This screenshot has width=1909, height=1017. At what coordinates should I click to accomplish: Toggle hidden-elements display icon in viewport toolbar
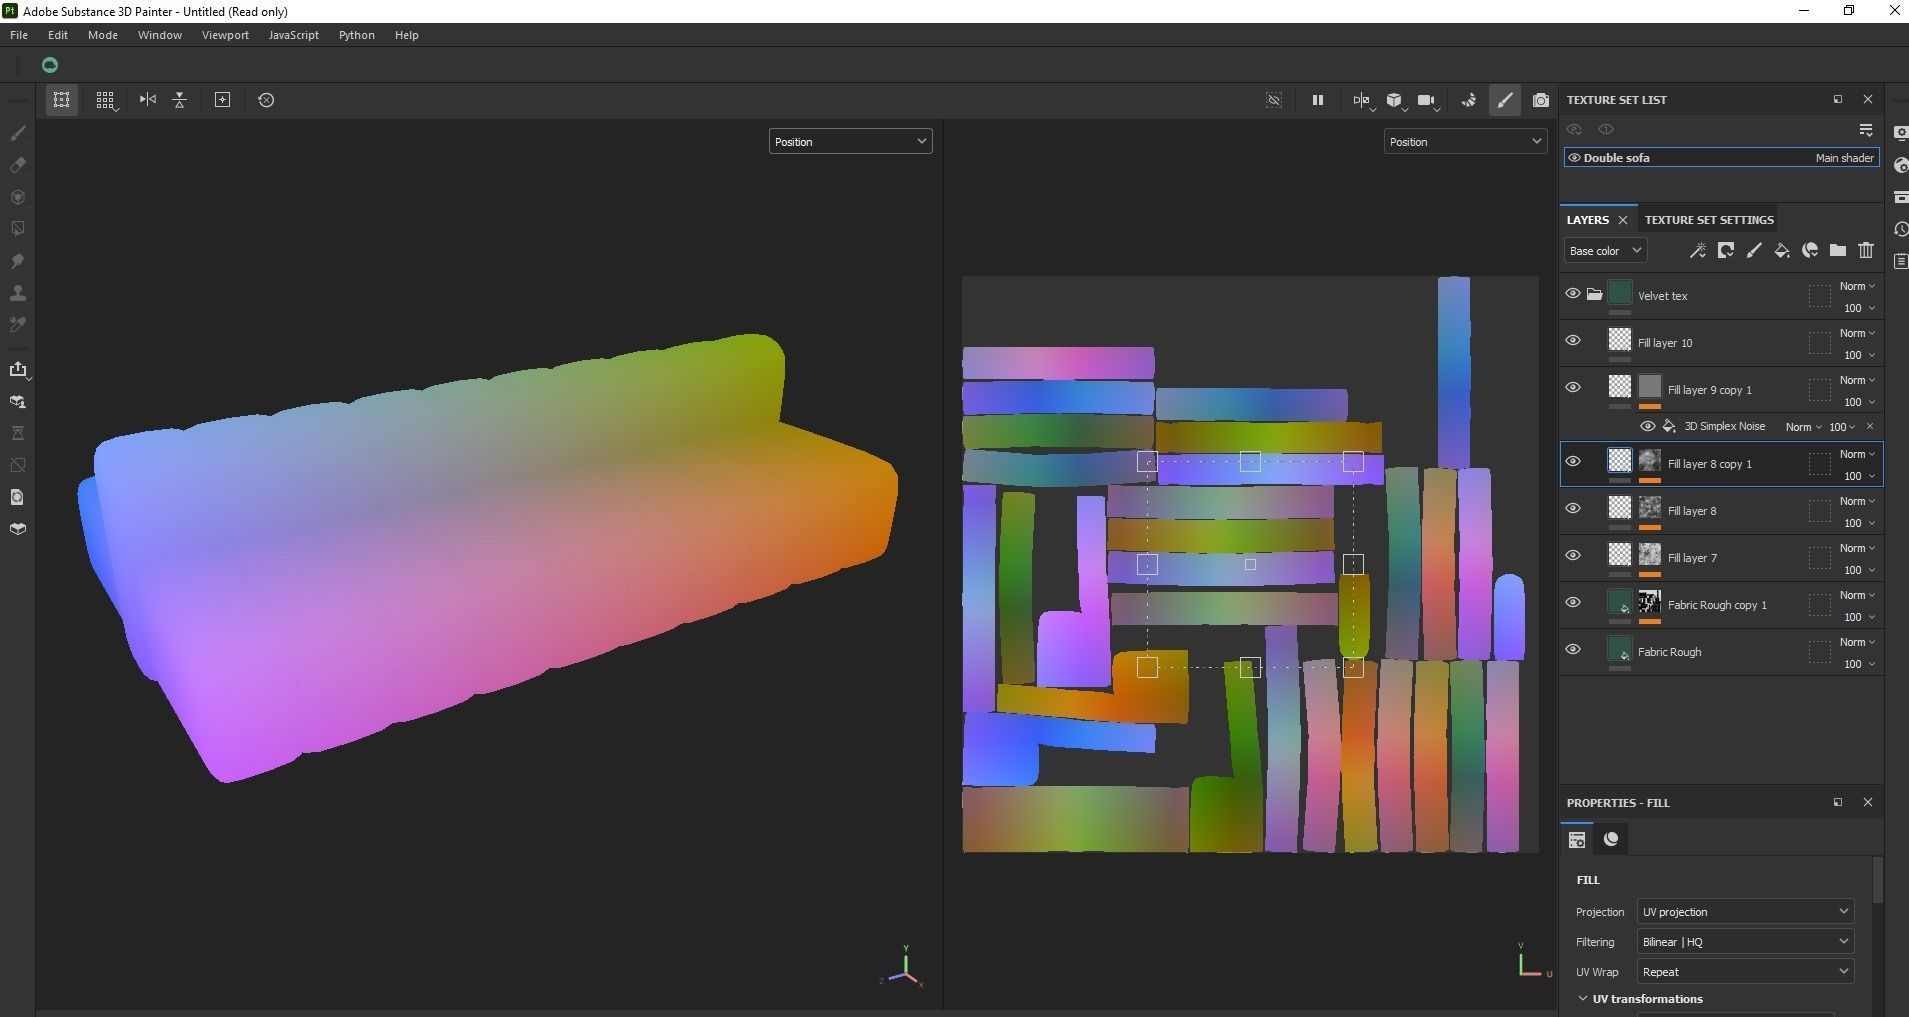tap(1274, 100)
